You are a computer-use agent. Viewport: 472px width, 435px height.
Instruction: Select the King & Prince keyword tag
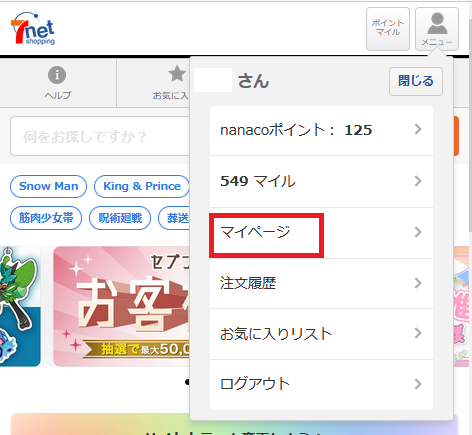pos(142,186)
